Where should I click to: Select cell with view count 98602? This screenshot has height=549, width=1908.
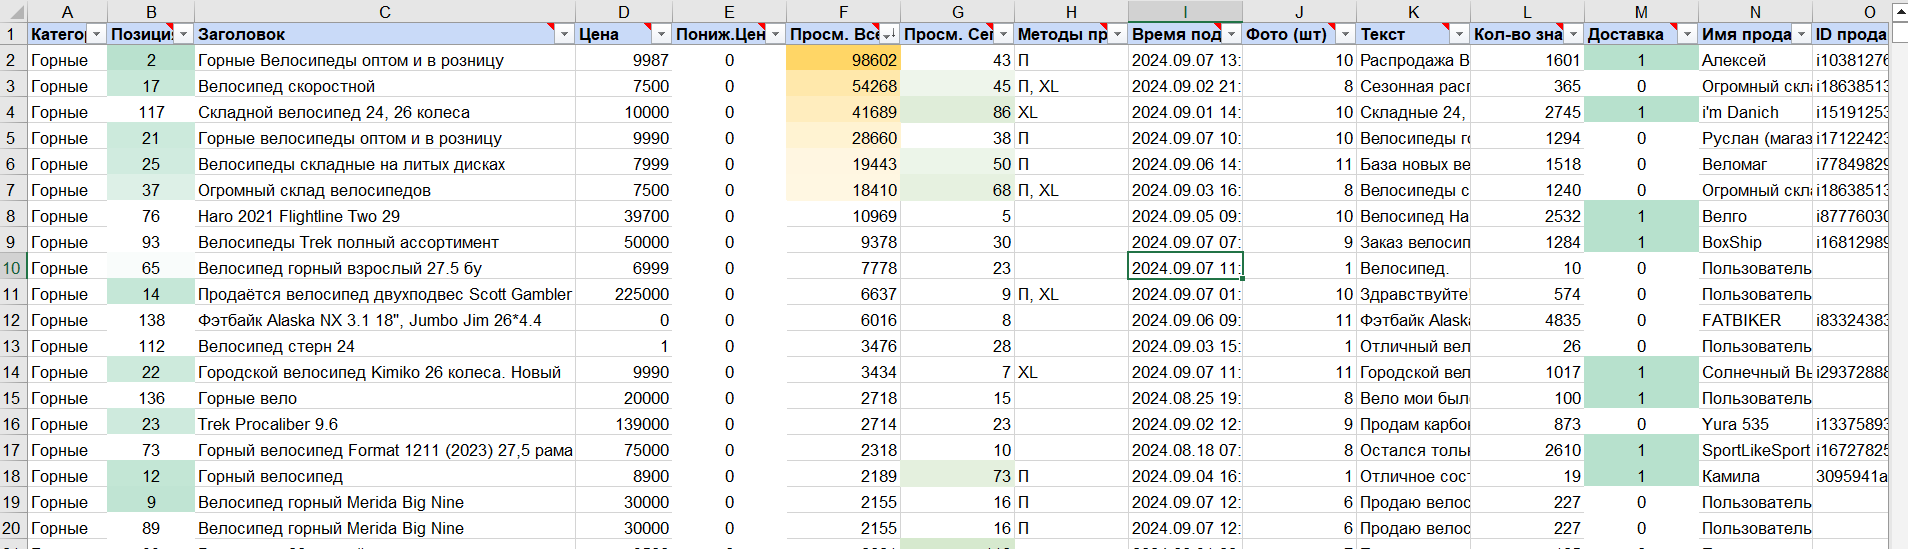[x=843, y=60]
